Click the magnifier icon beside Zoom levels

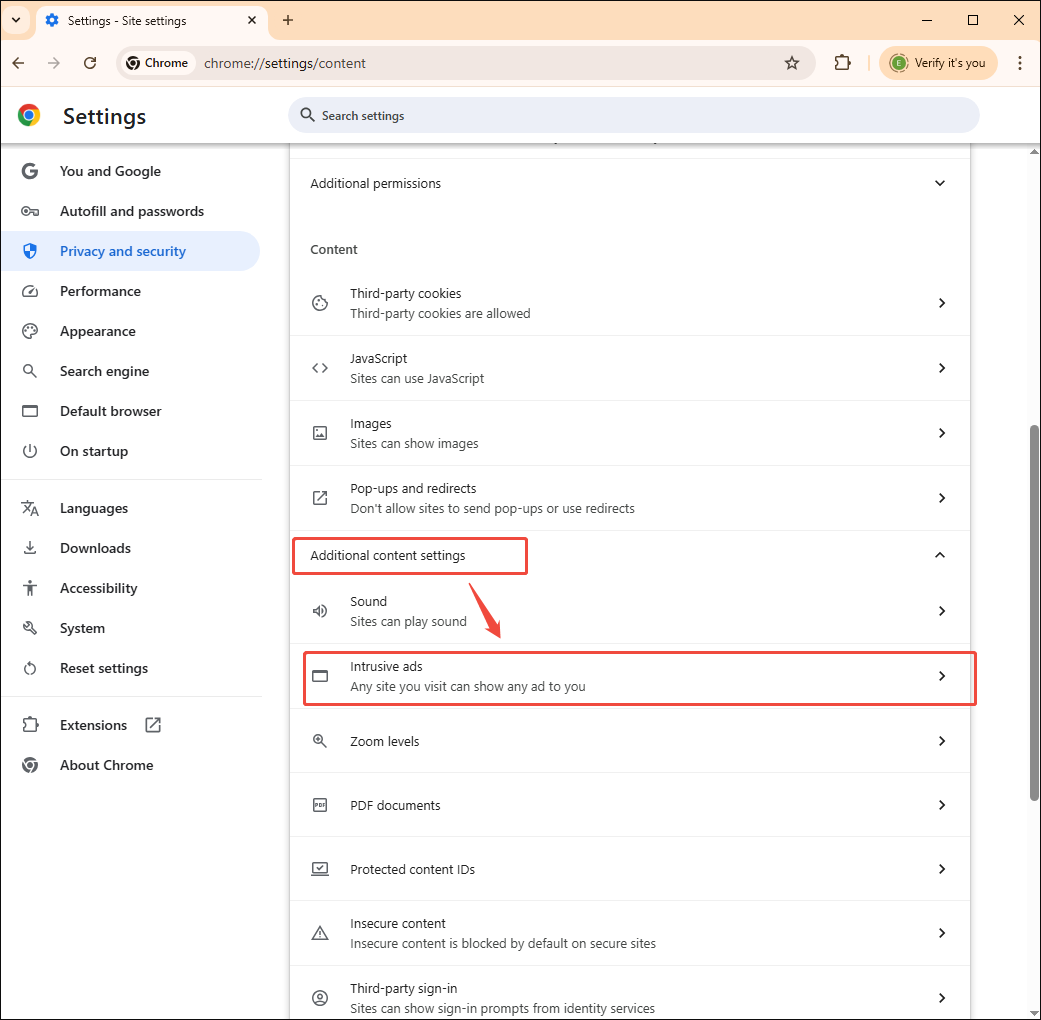coord(320,740)
